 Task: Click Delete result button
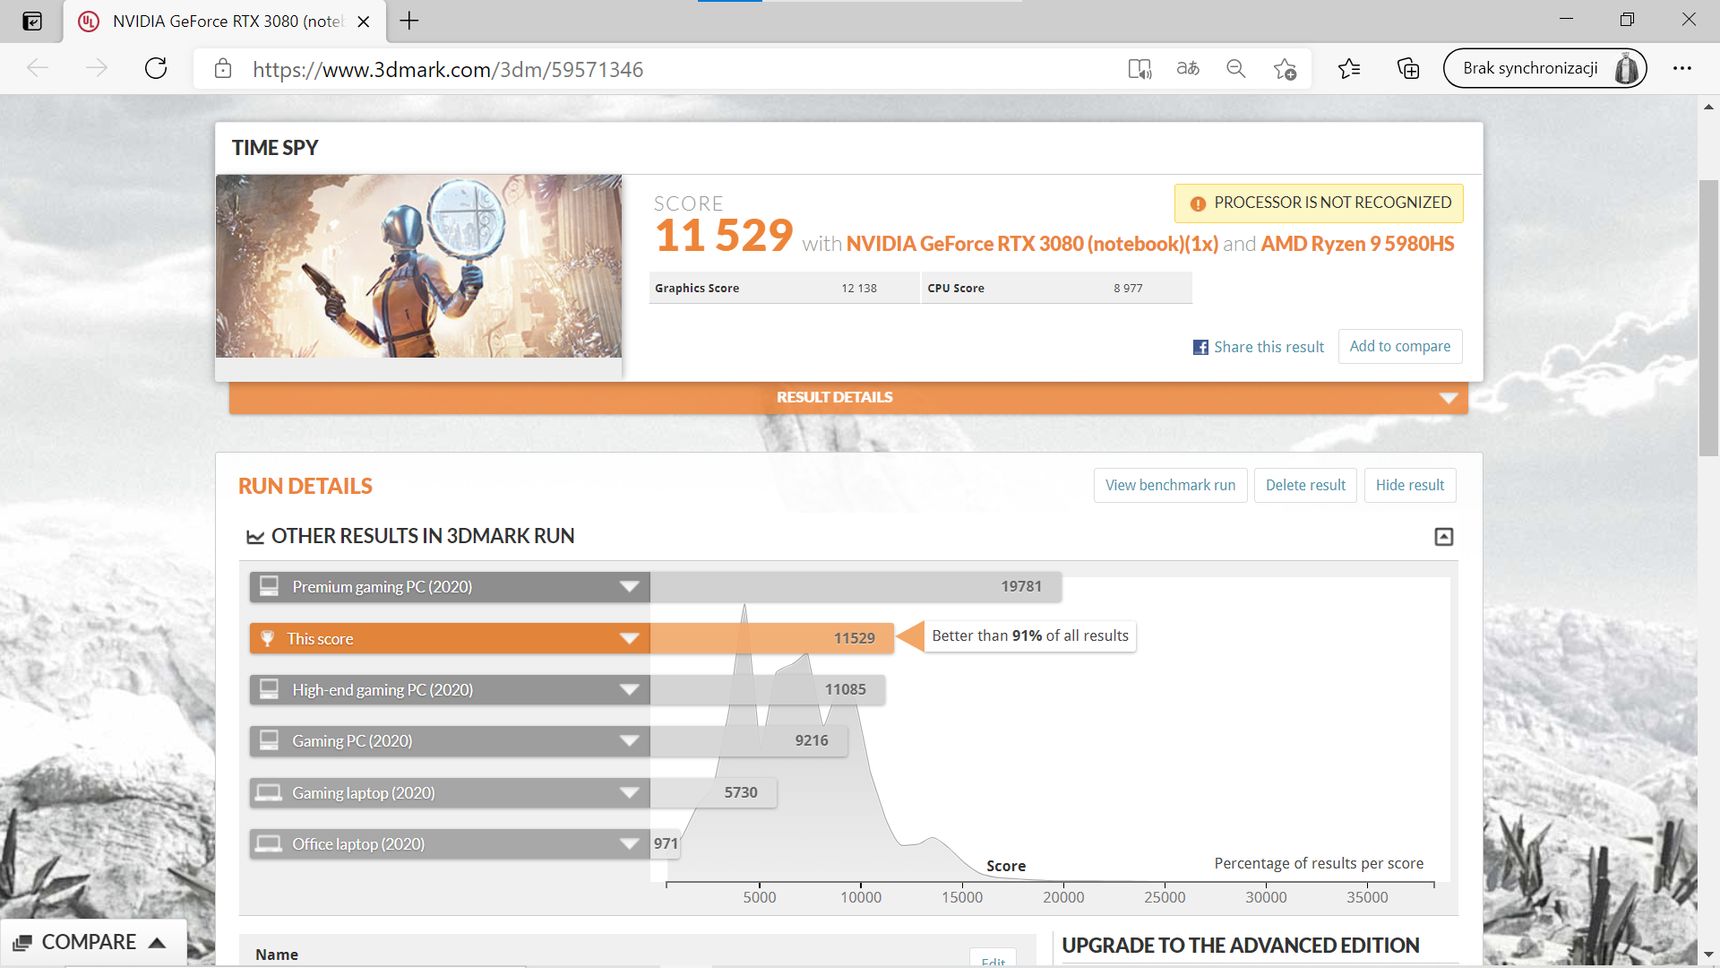tap(1305, 485)
